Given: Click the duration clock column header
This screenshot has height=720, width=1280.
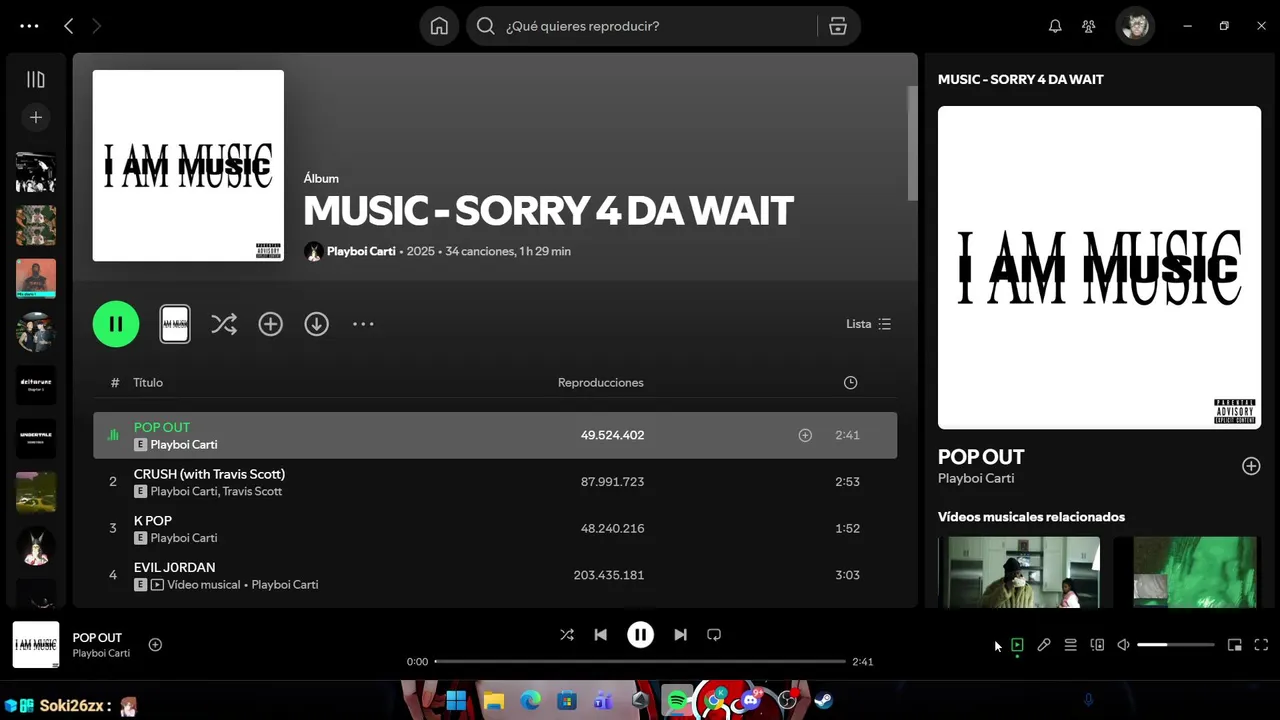Looking at the screenshot, I should [850, 382].
